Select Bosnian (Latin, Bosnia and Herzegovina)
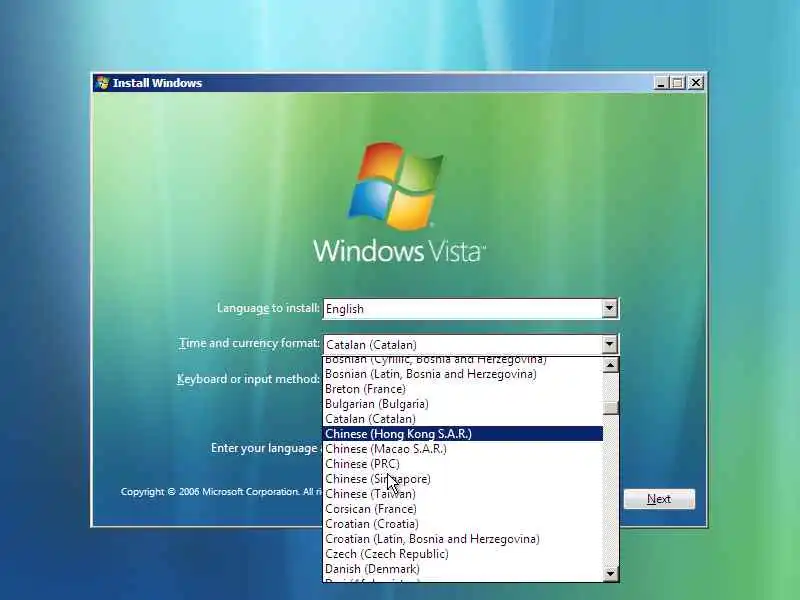The height and width of the screenshot is (600, 800). (x=463, y=374)
